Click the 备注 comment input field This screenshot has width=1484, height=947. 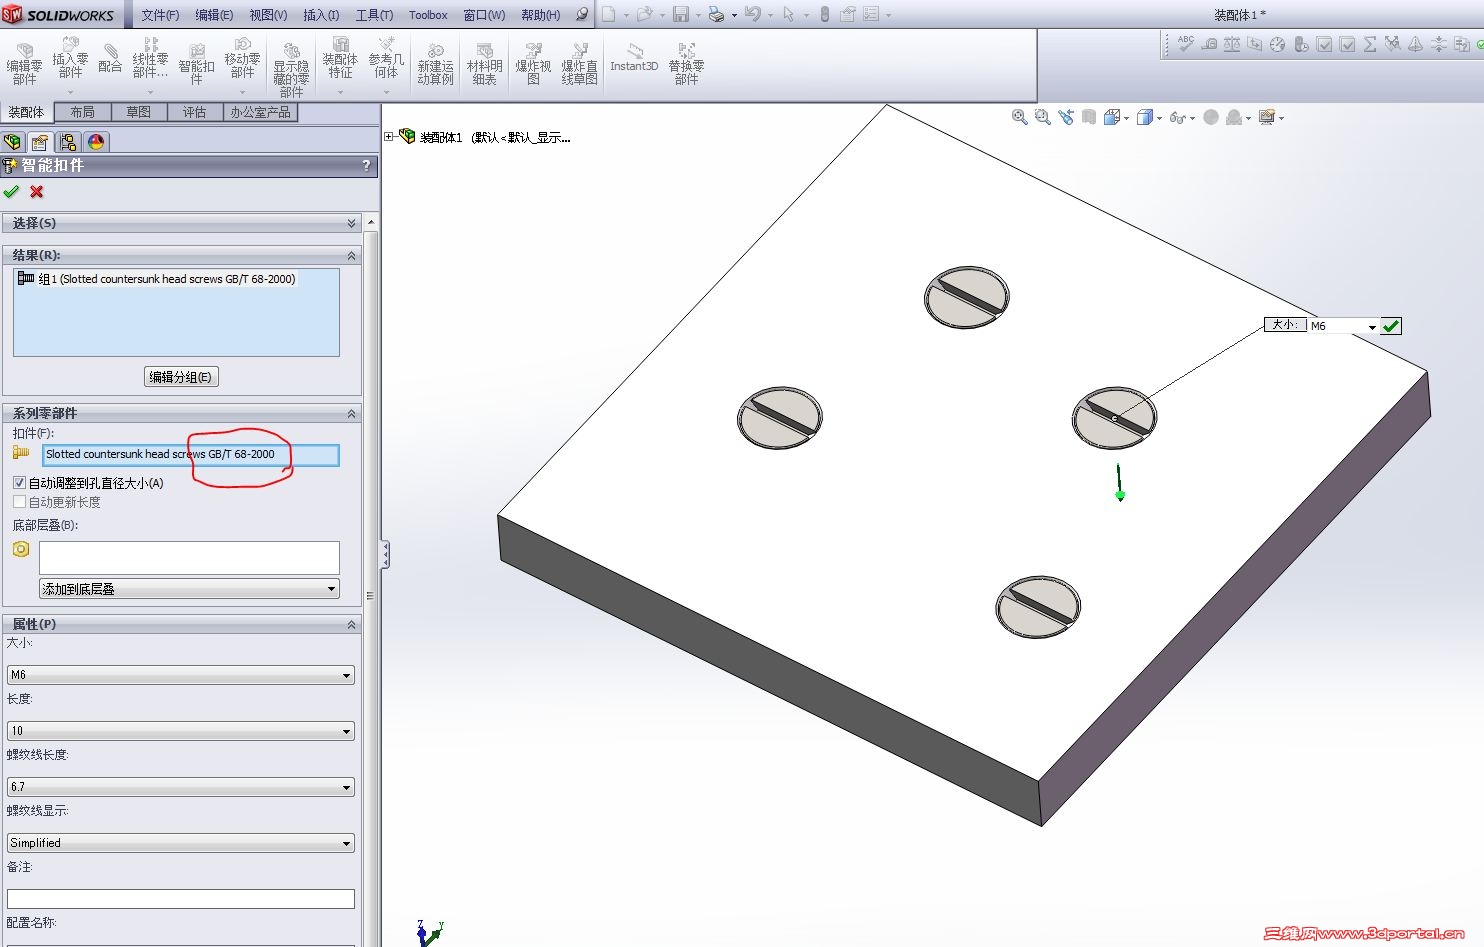click(181, 899)
